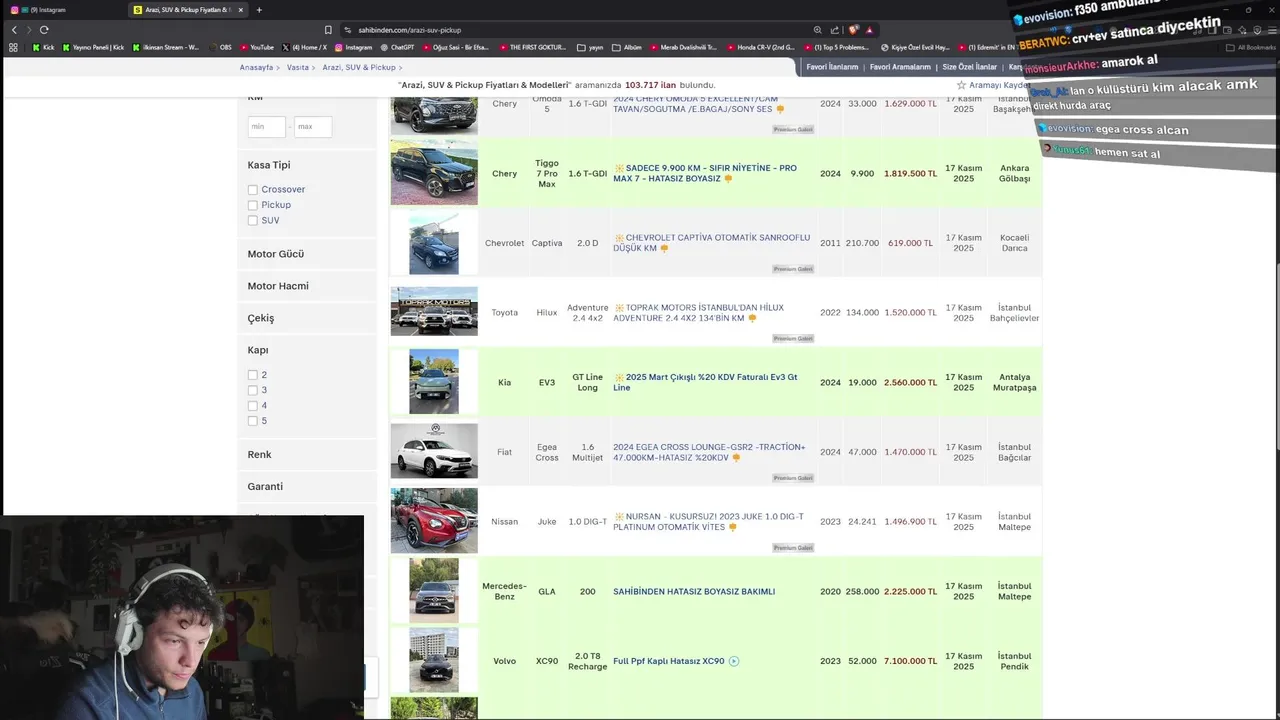Open the ChatGPT bookmark
The height and width of the screenshot is (720, 1280).
tap(397, 47)
